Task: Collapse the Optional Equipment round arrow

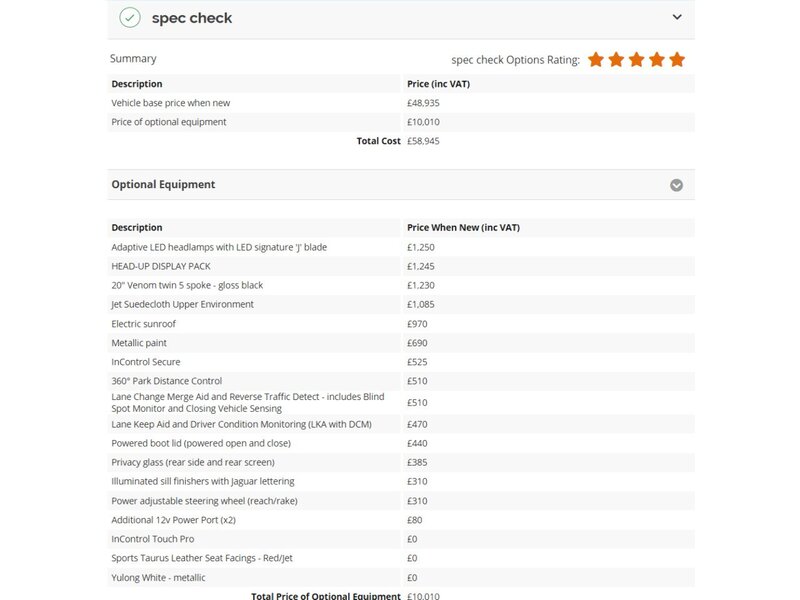Action: point(677,185)
